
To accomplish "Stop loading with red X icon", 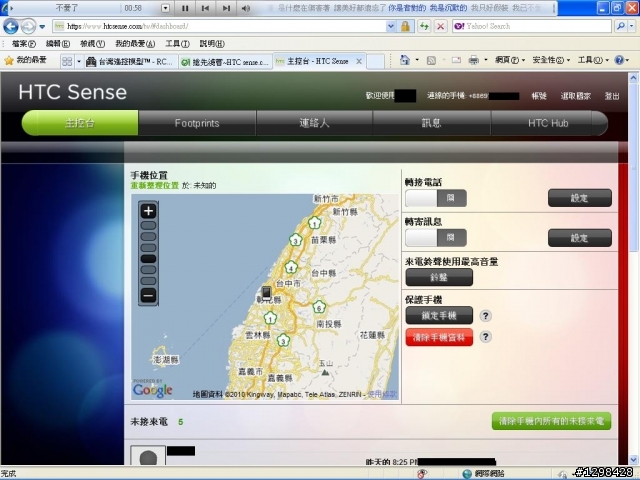I will tap(440, 27).
